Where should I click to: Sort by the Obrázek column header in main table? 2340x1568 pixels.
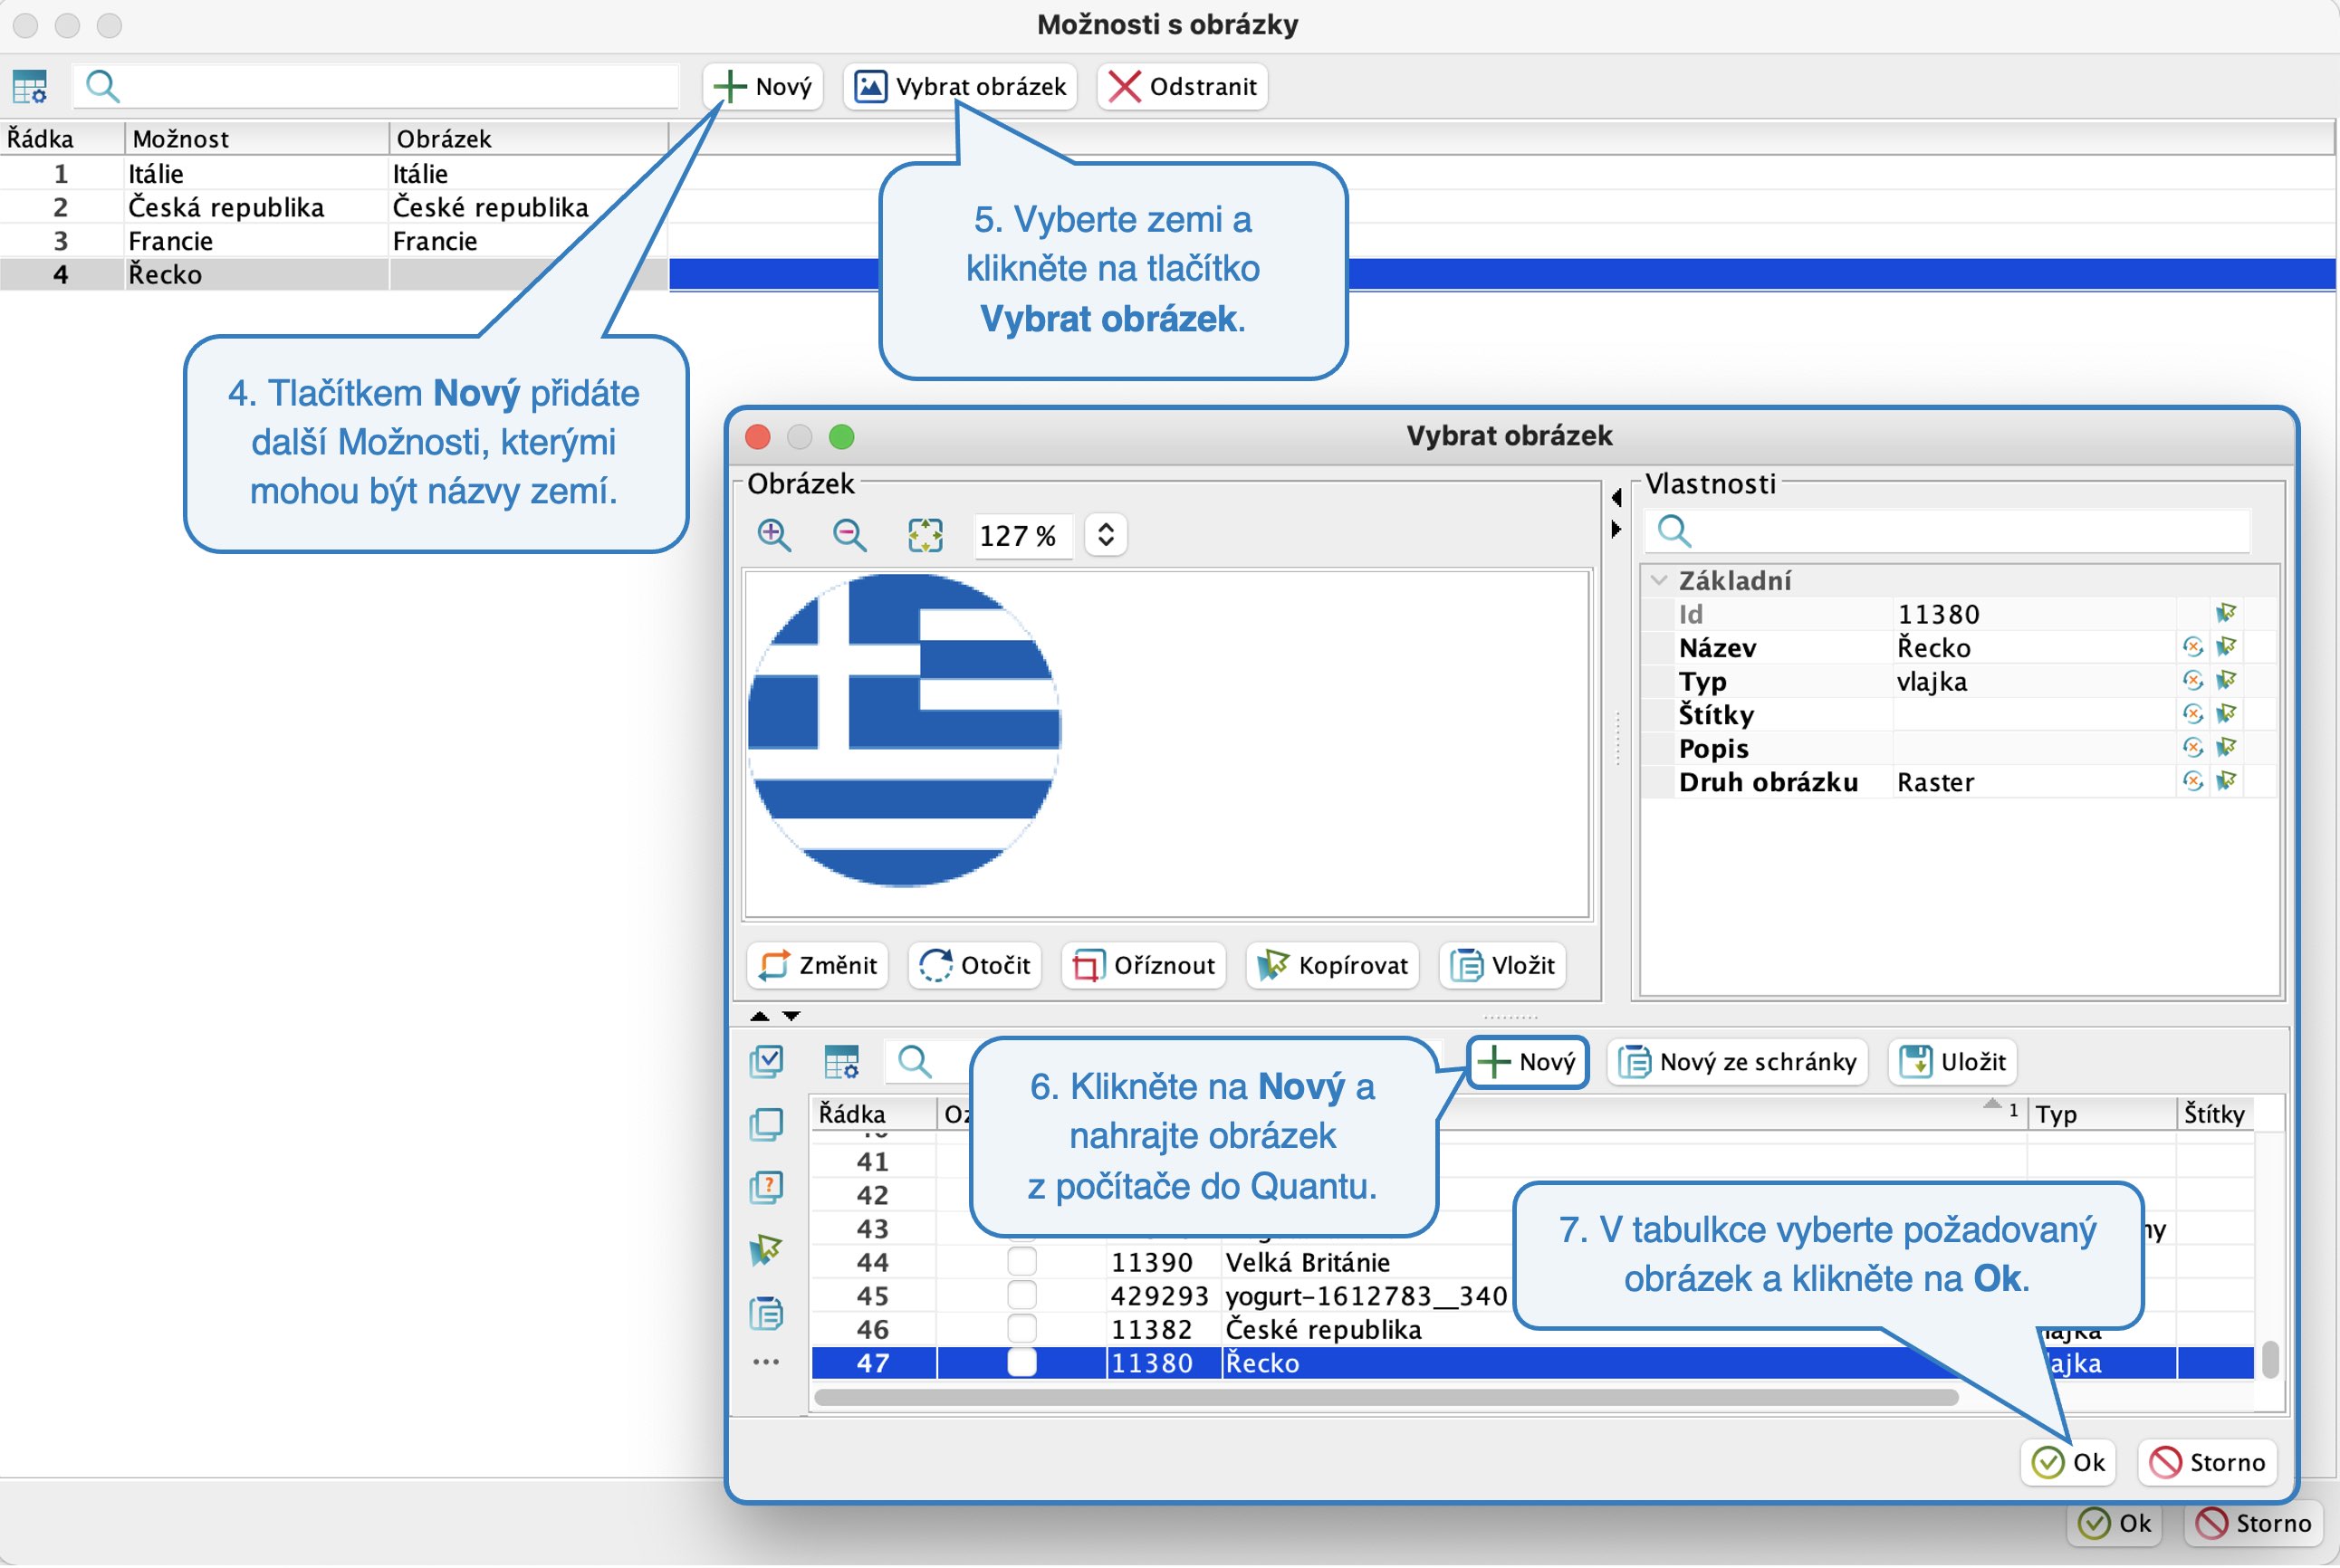tap(528, 138)
